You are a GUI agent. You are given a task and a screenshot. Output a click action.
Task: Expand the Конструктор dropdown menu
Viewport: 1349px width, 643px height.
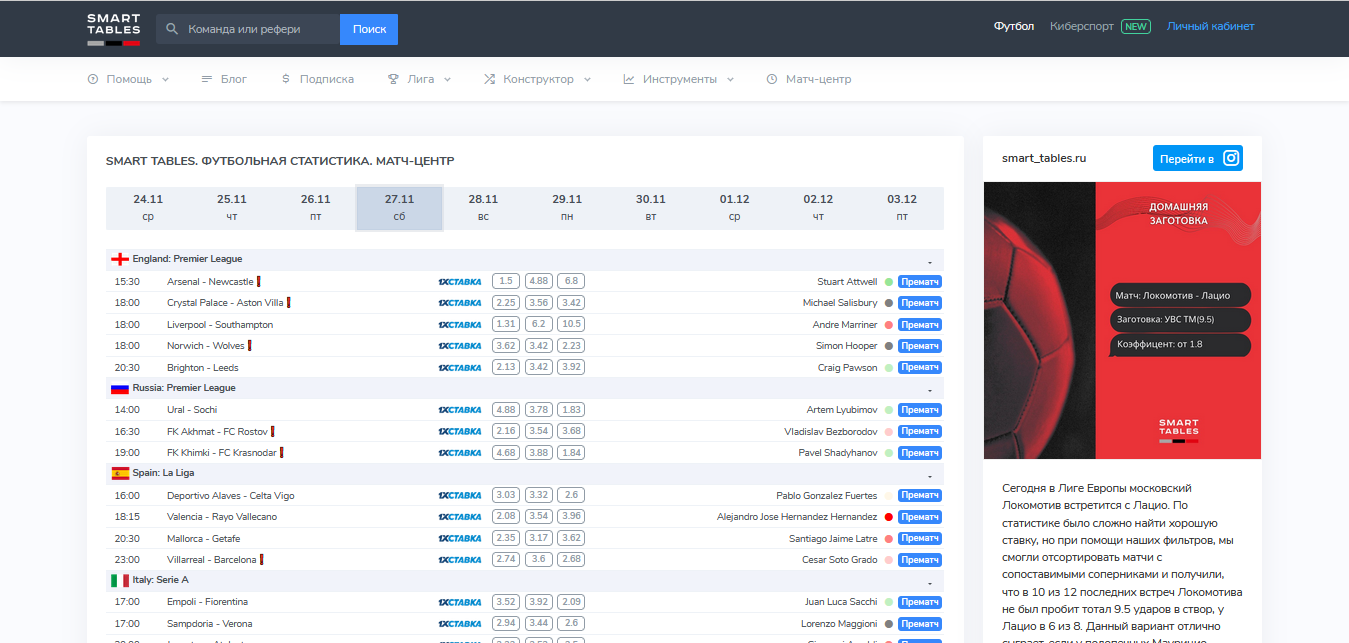[537, 79]
